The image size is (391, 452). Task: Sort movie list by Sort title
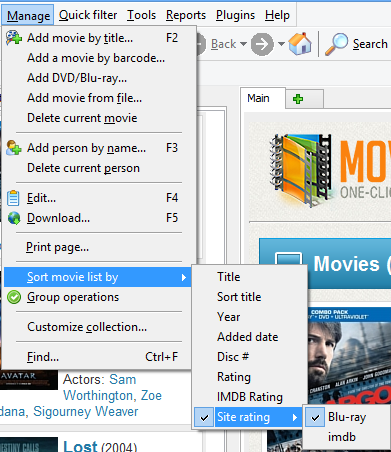click(x=250, y=297)
